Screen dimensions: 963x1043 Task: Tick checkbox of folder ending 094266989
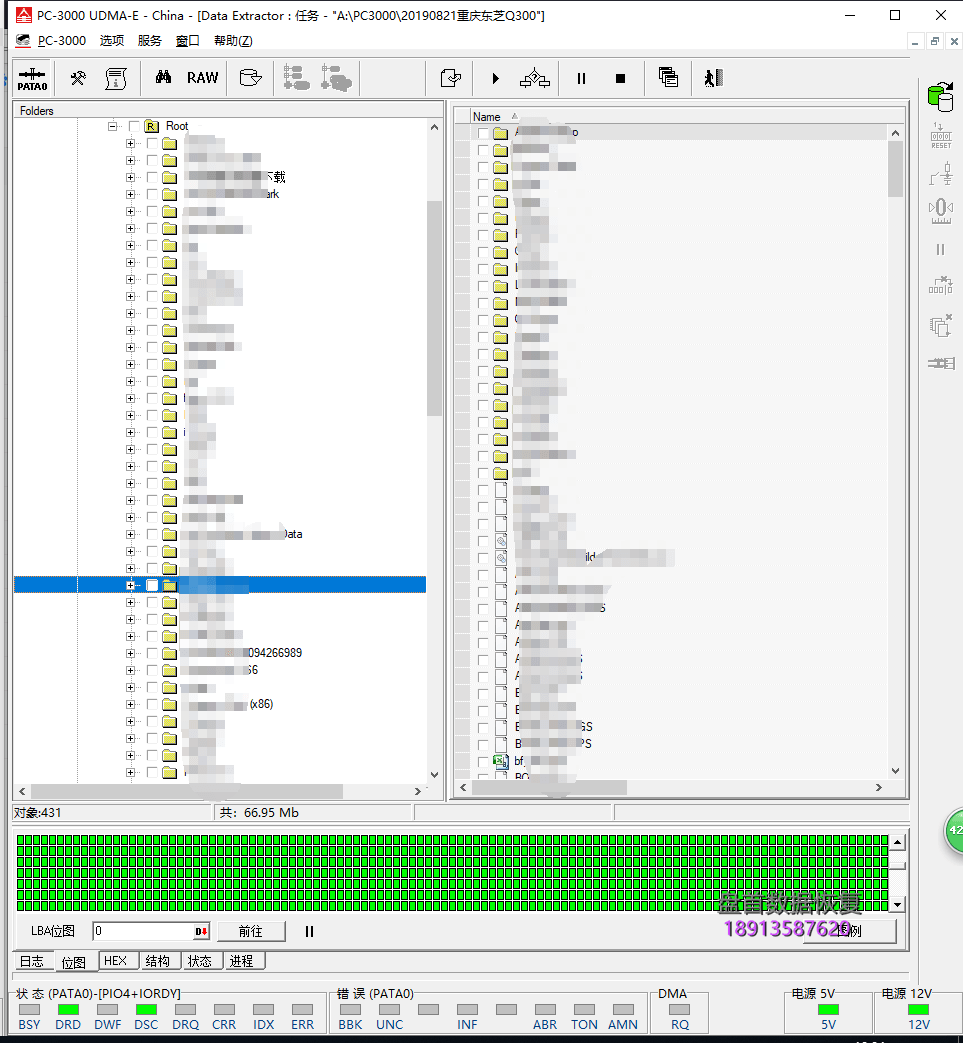coord(152,653)
